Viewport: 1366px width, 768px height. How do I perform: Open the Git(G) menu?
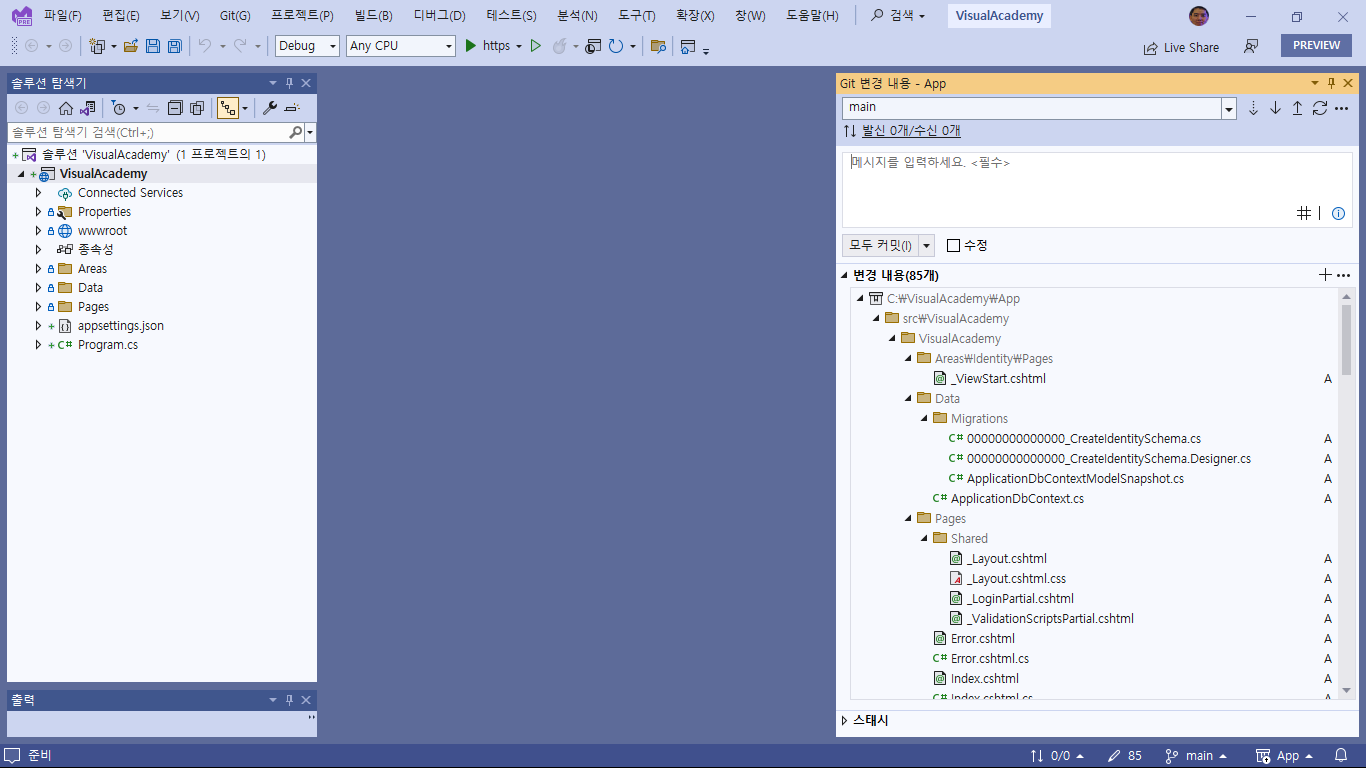(x=235, y=16)
